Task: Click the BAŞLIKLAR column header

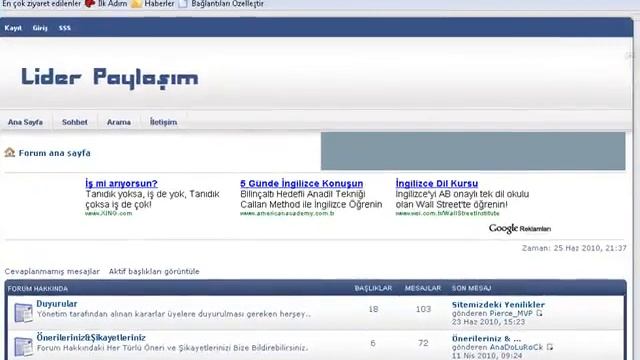Action: pos(373,288)
